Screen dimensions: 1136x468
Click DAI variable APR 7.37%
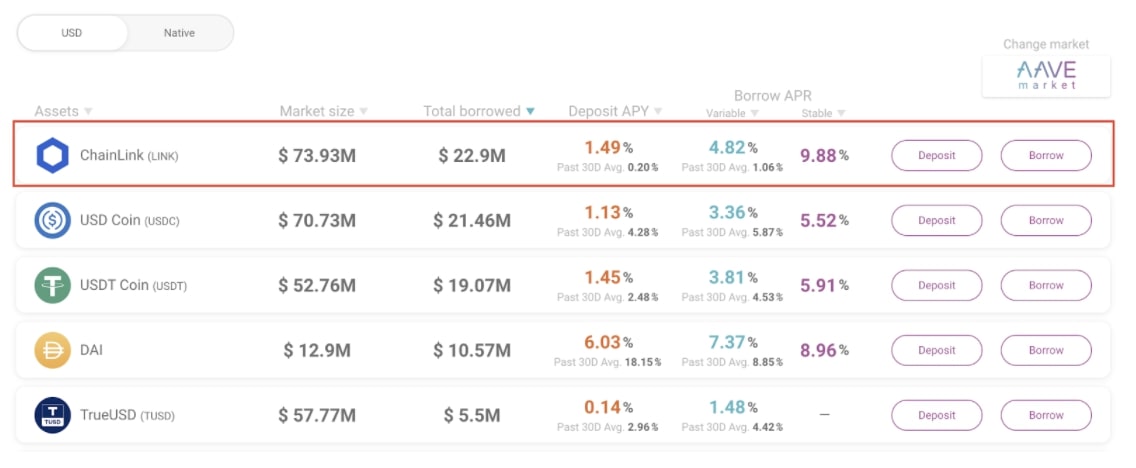pos(733,342)
